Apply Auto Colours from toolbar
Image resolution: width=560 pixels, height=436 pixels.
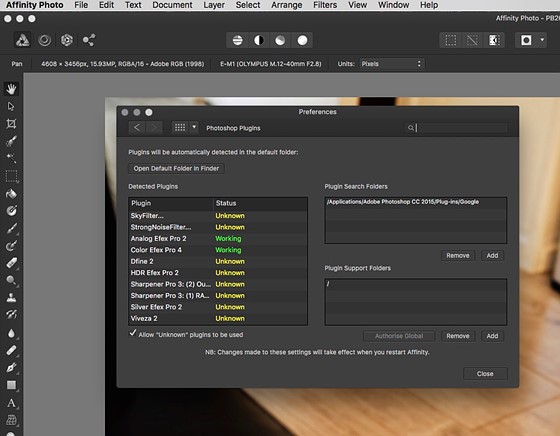(280, 40)
